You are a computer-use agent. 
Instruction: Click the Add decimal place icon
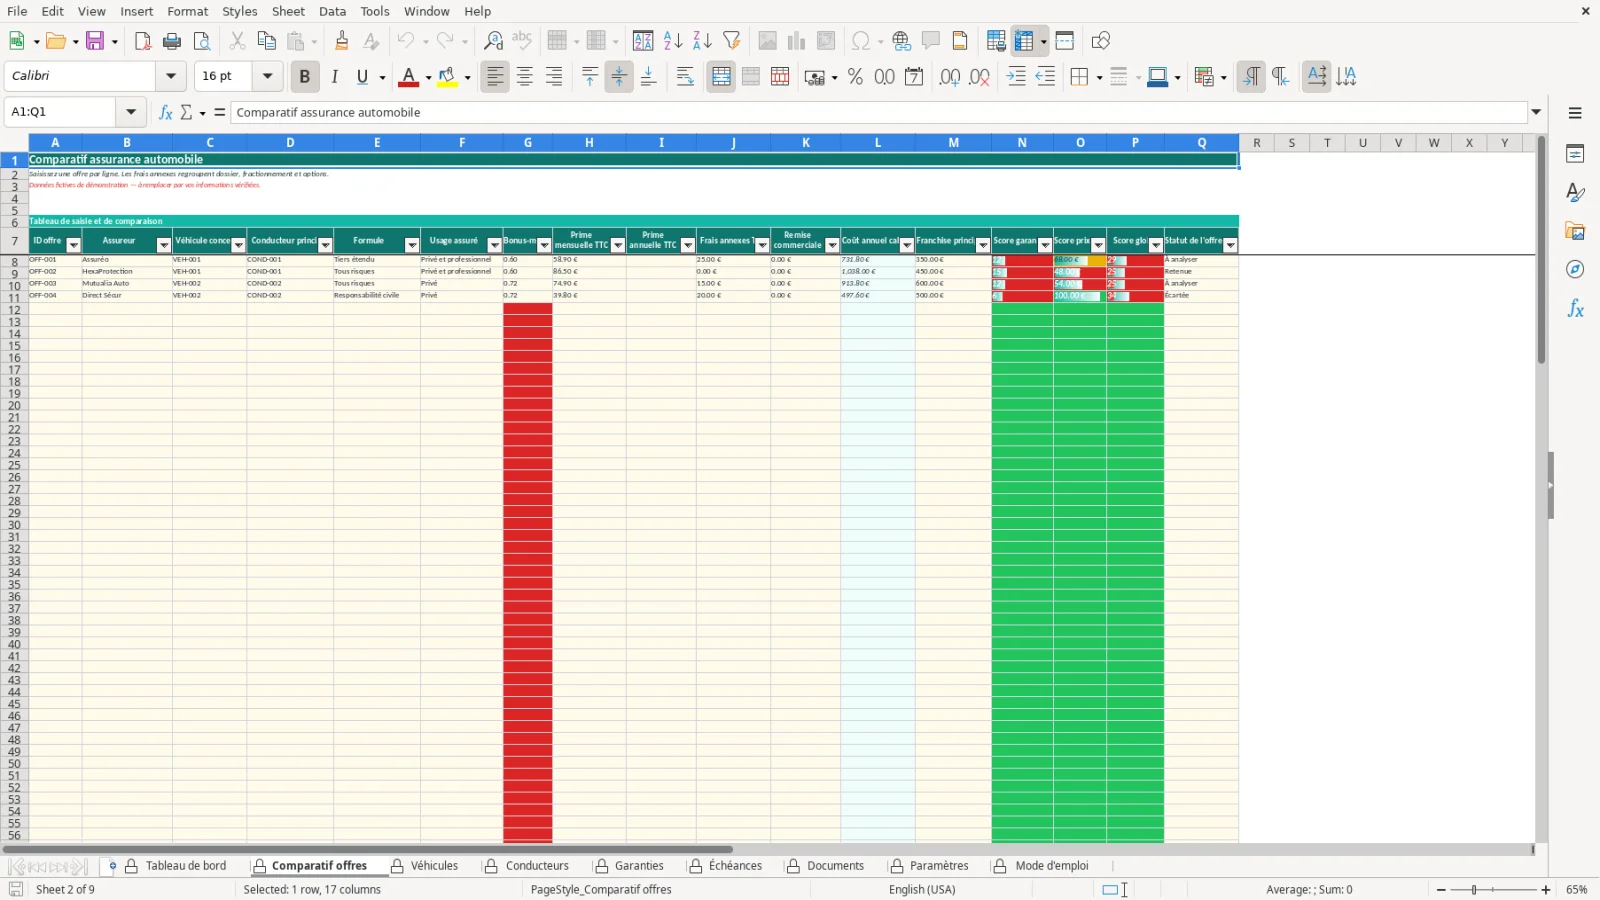pyautogui.click(x=950, y=77)
